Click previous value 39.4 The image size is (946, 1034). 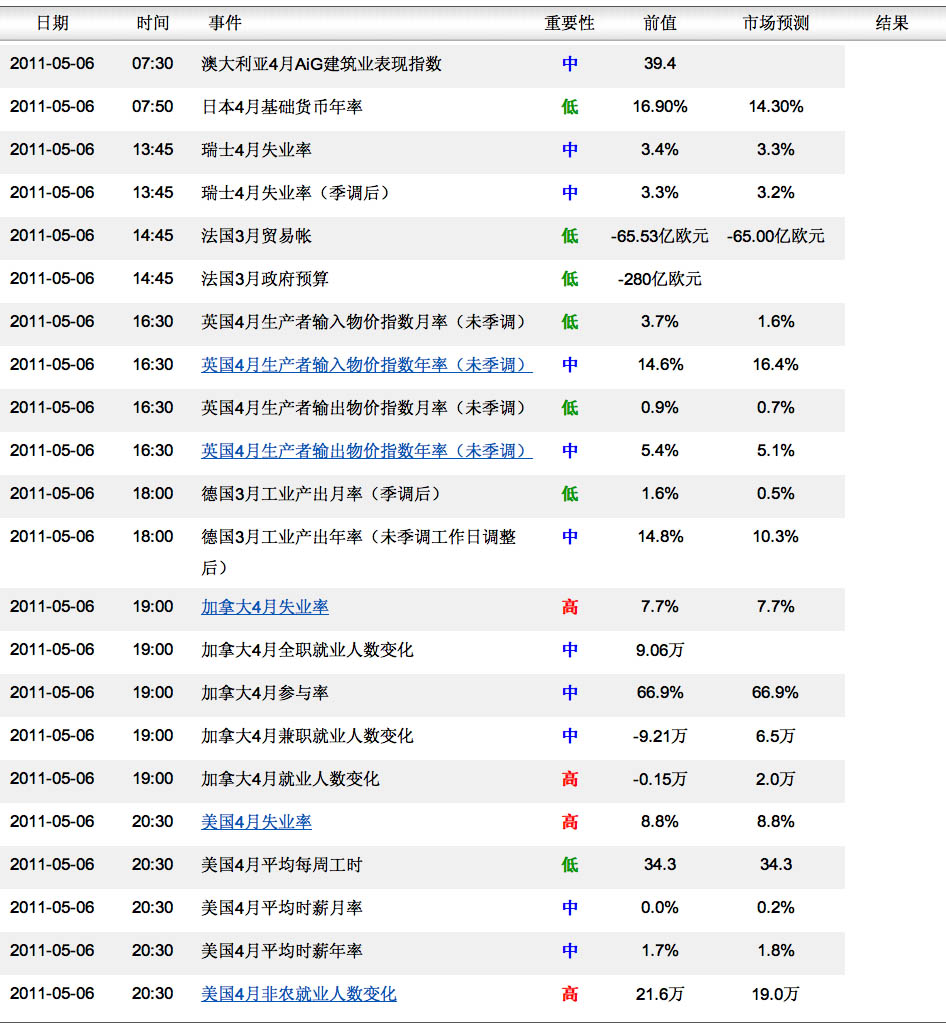pyautogui.click(x=660, y=64)
